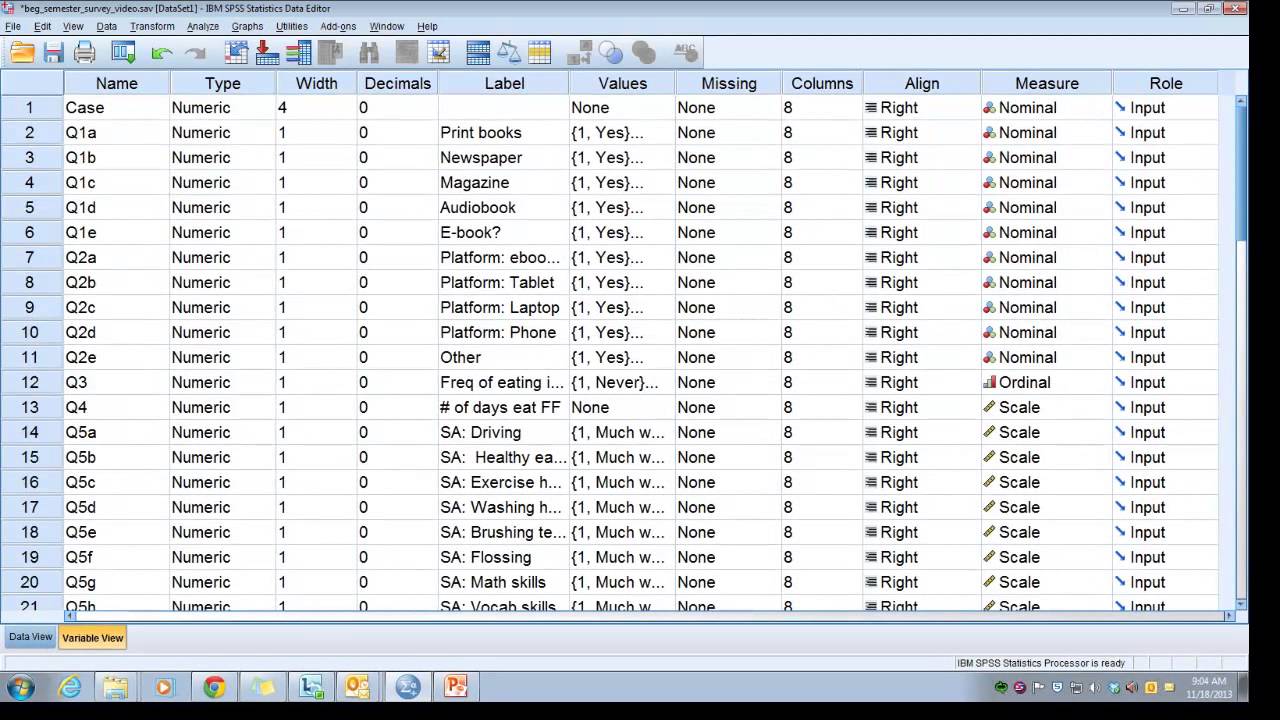
Task: Click the Scale measure cell for Q4
Action: tap(1047, 407)
